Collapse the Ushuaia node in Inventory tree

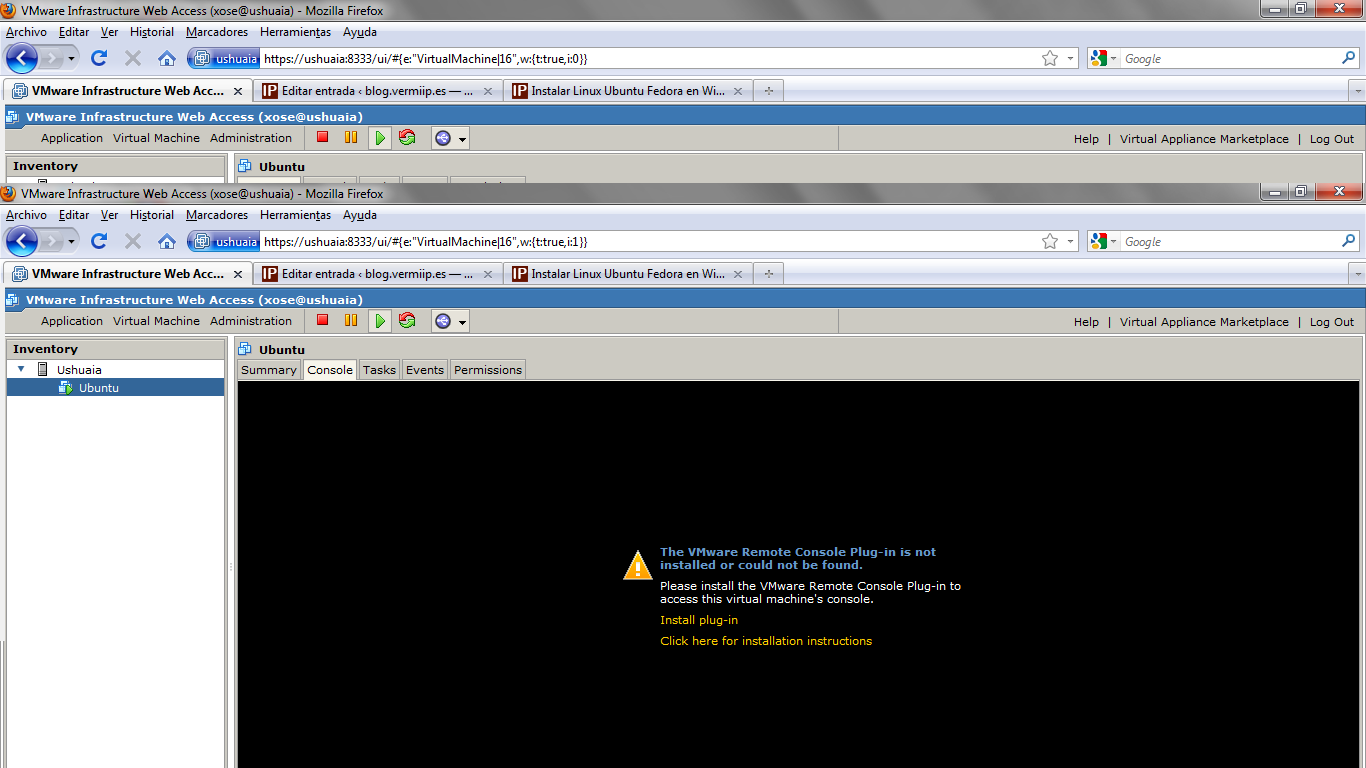(x=21, y=369)
